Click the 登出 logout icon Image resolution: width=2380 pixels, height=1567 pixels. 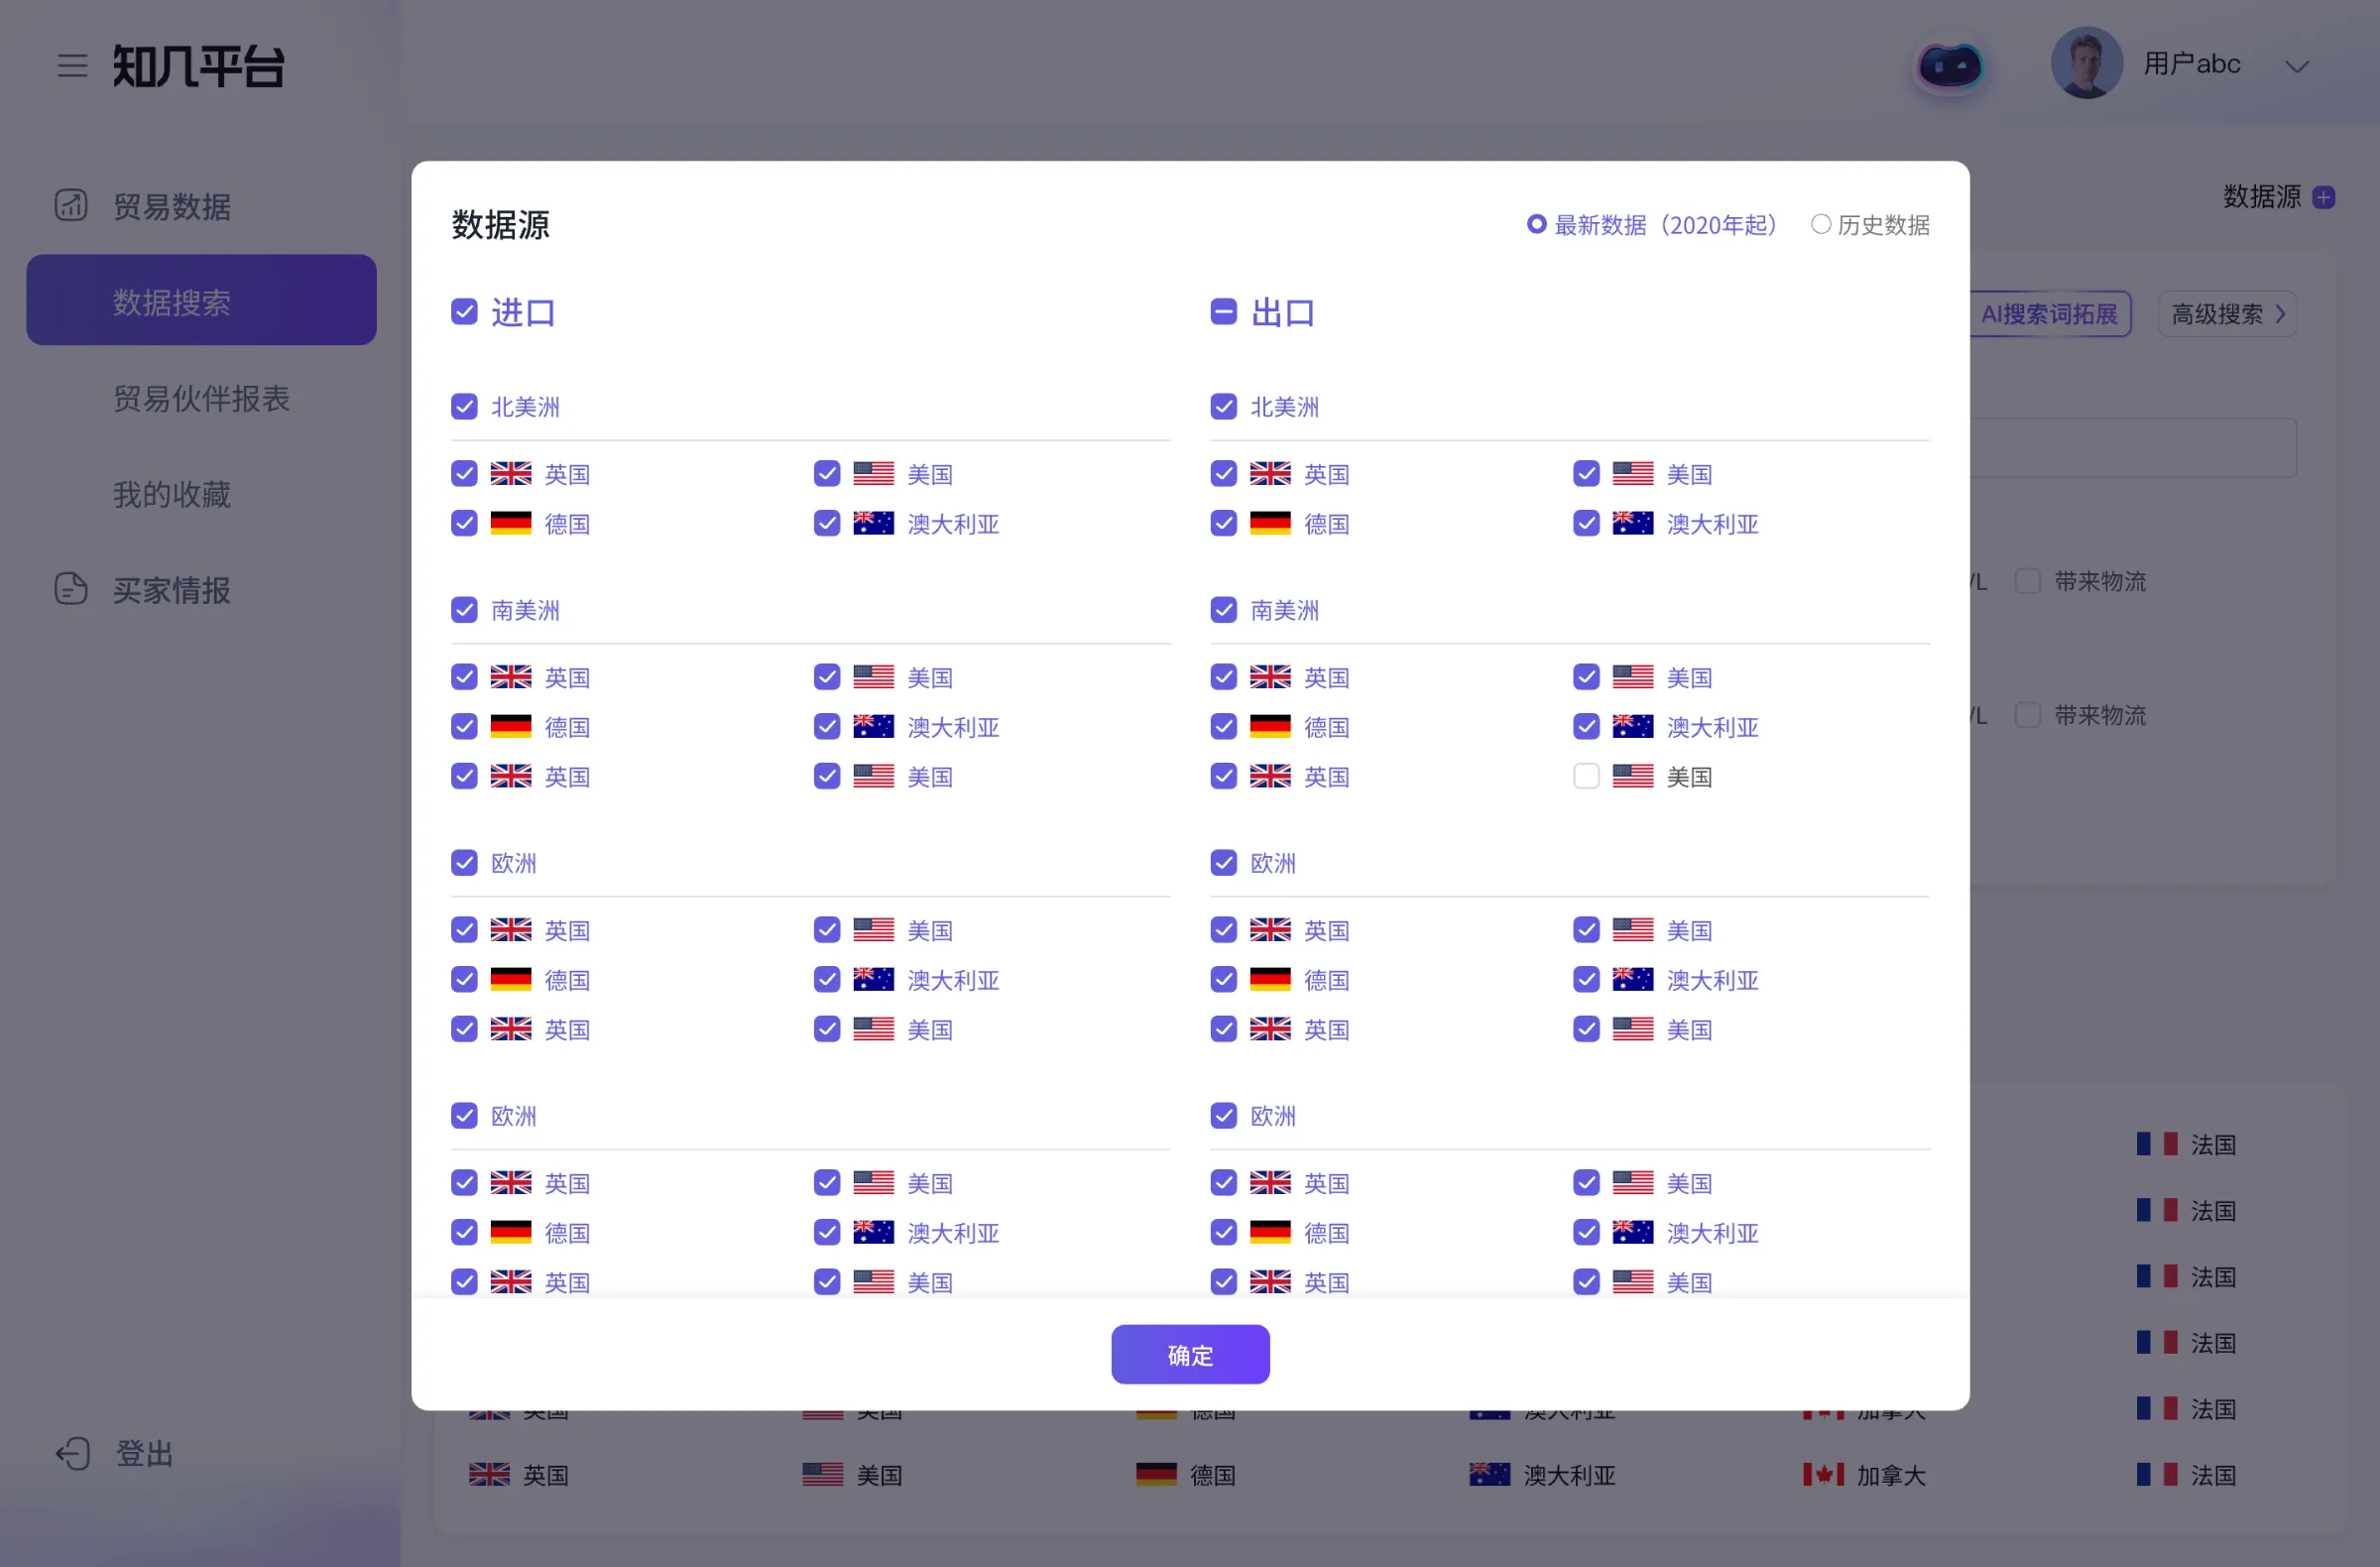pyautogui.click(x=73, y=1453)
